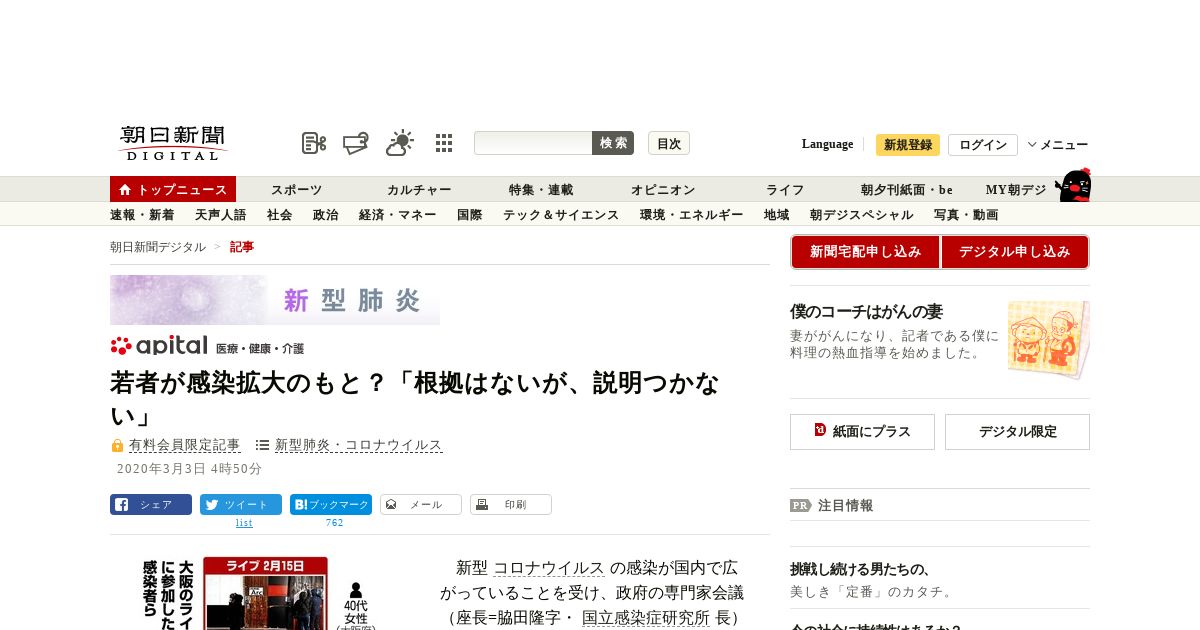Select 社会 submenu item
This screenshot has width=1200, height=630.
[x=279, y=215]
